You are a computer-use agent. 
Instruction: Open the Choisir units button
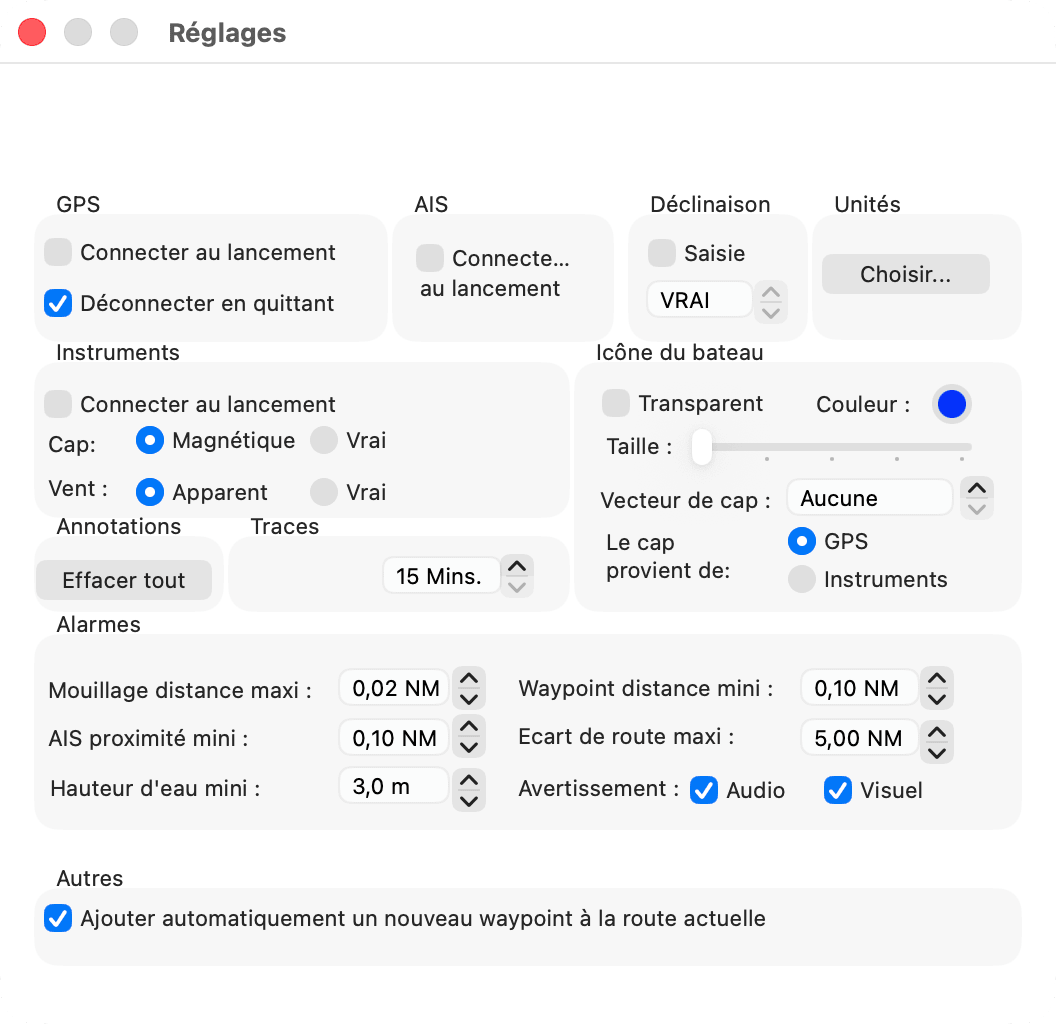point(906,274)
